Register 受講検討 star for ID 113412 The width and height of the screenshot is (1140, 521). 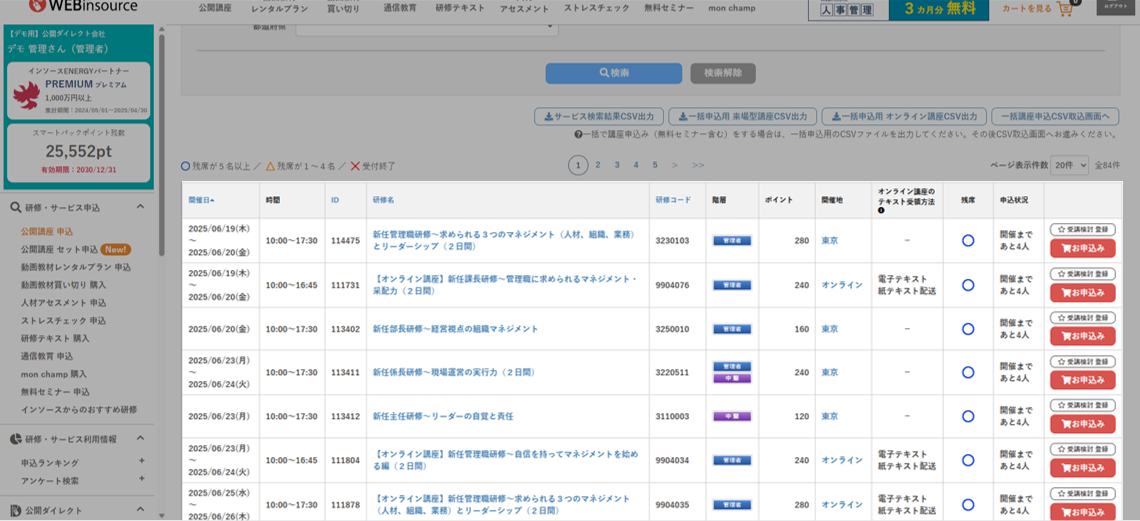(x=1083, y=405)
